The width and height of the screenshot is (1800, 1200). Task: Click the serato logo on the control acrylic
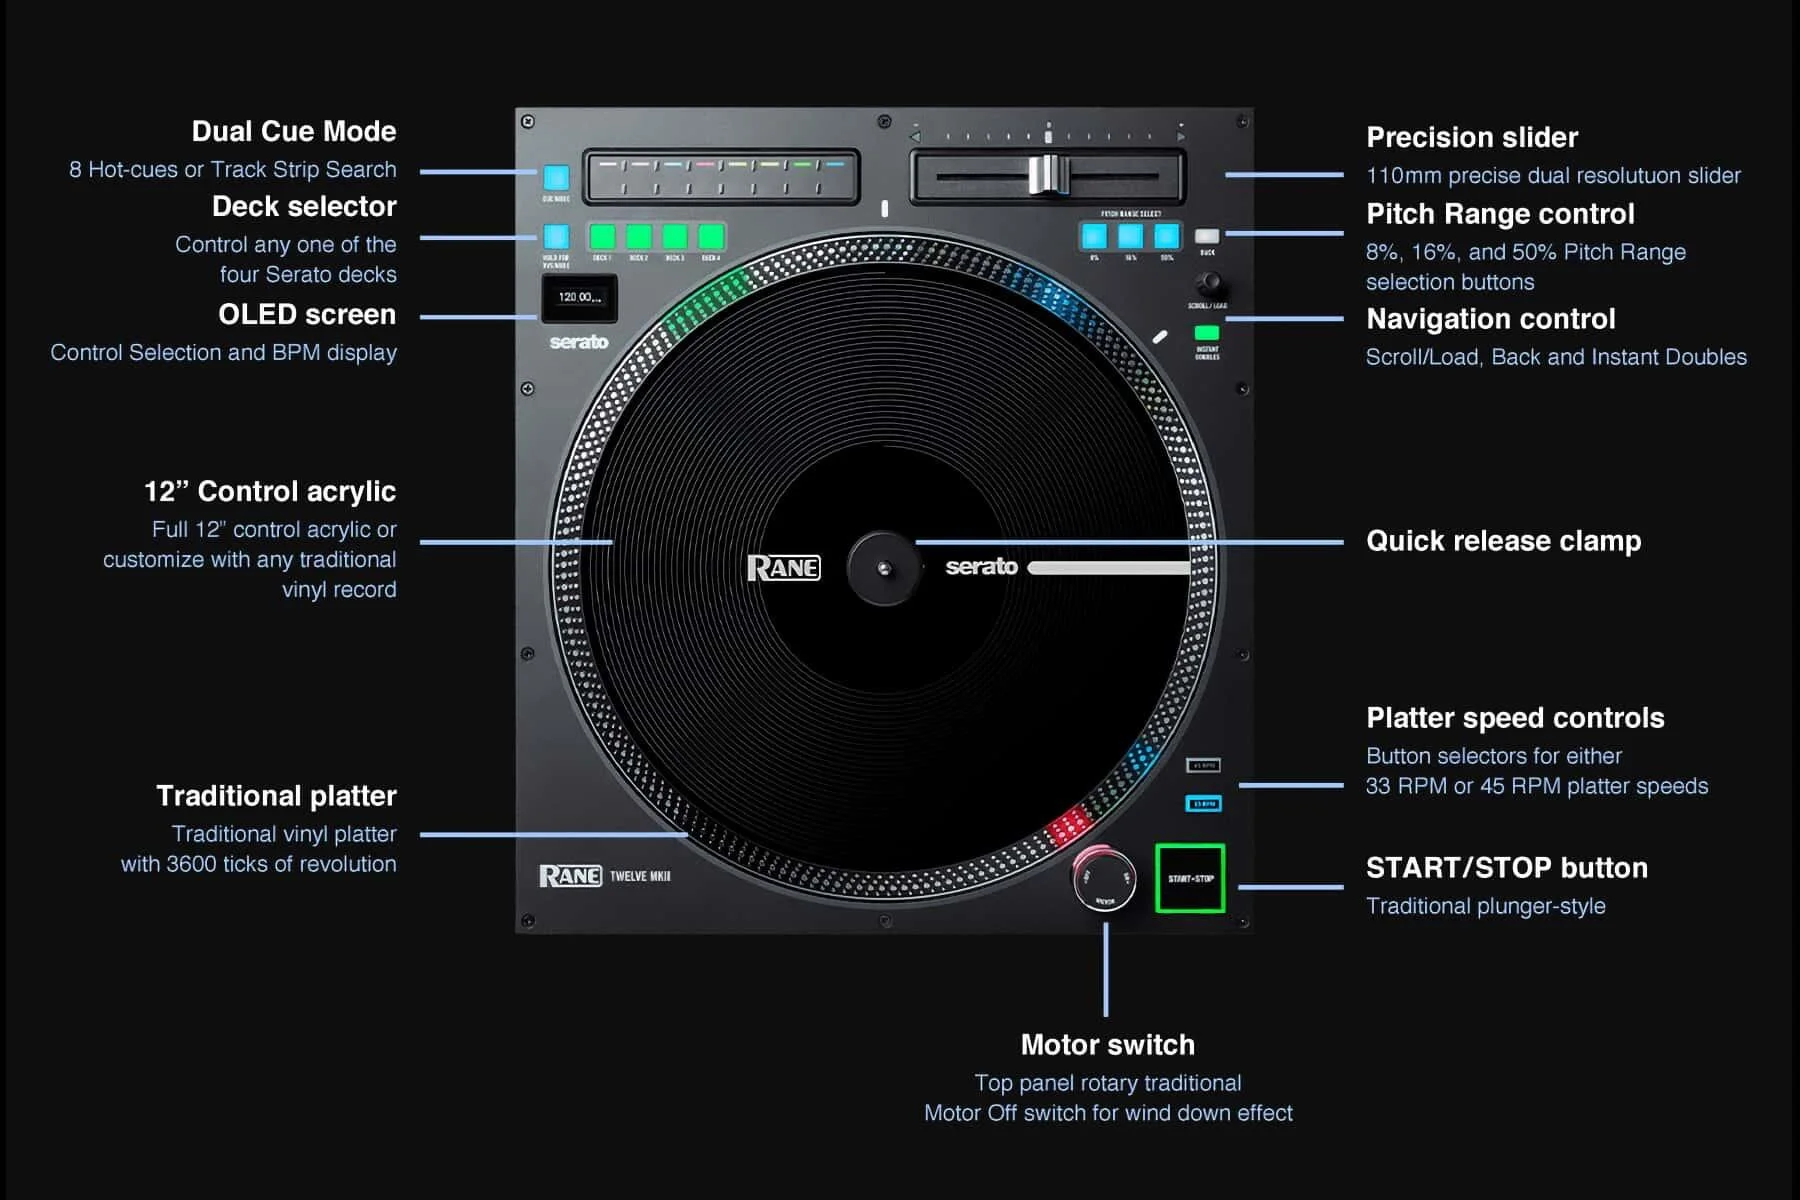[981, 567]
